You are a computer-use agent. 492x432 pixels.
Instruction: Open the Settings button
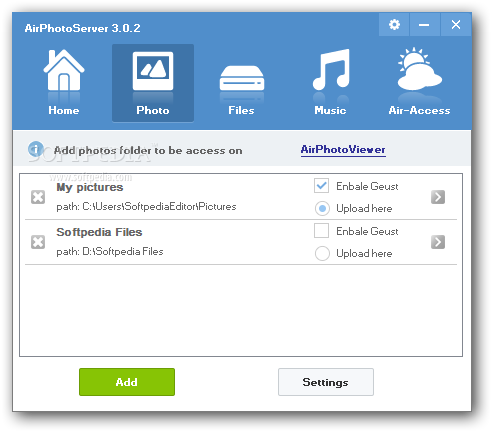[x=326, y=382]
